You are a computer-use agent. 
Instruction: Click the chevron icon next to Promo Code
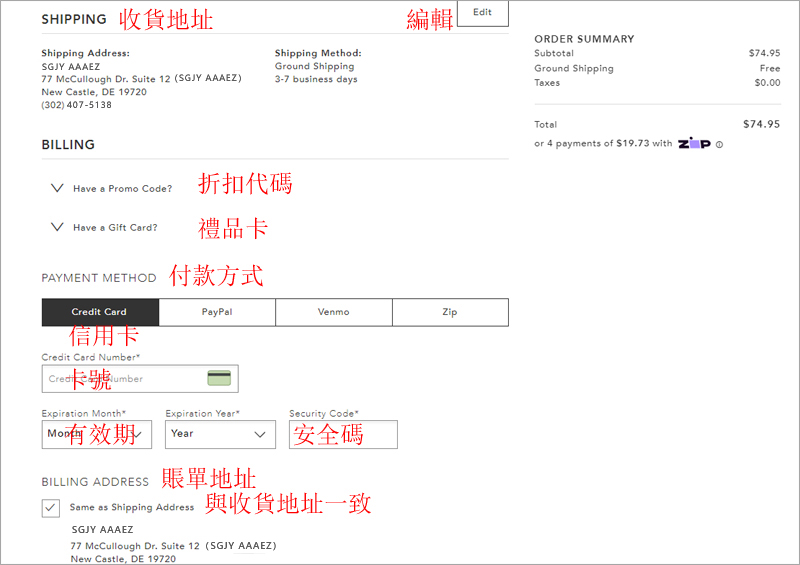click(57, 188)
